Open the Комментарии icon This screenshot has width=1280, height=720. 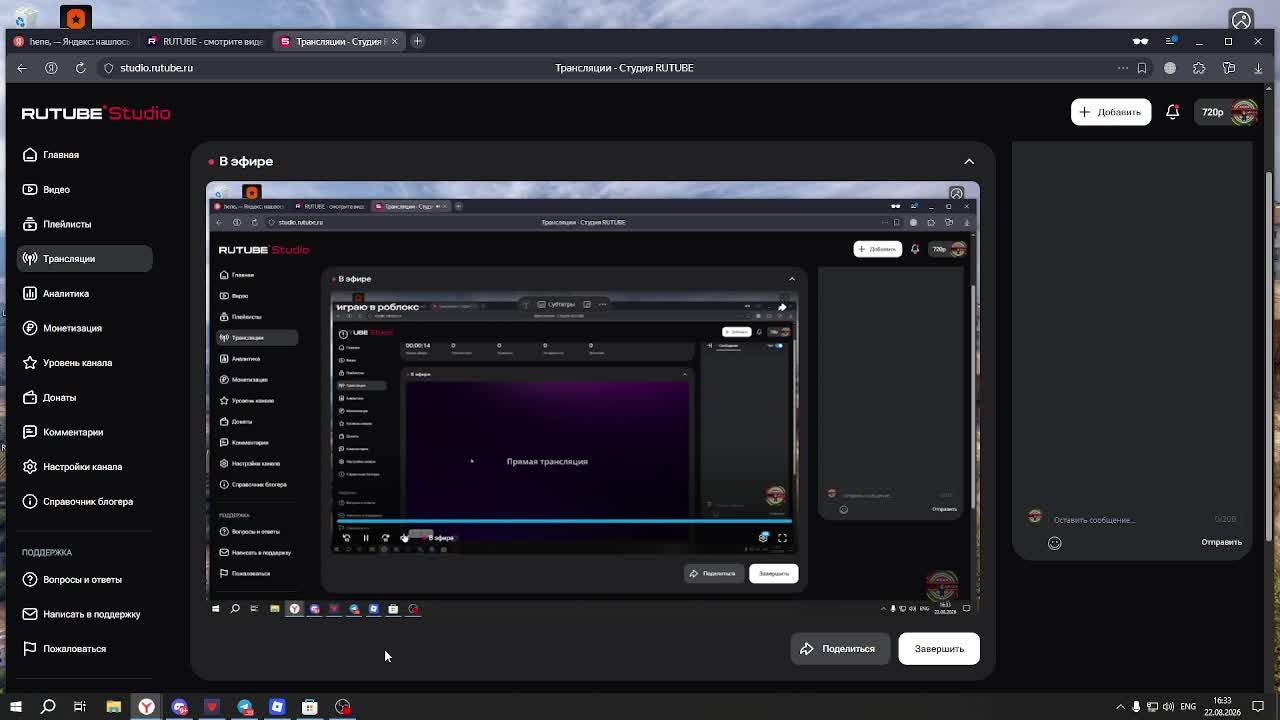30,432
